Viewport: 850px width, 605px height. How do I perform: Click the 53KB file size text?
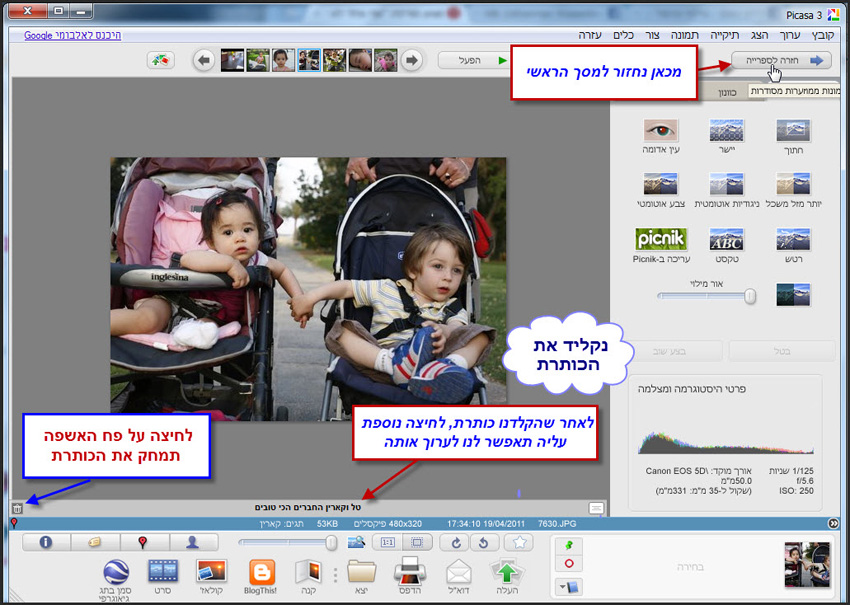(x=327, y=524)
